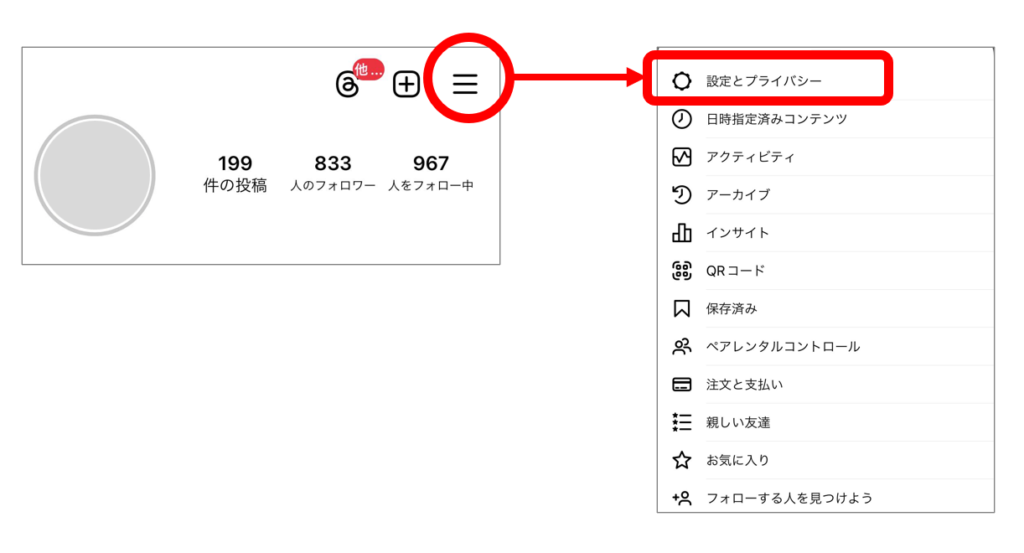Image resolution: width=1024 pixels, height=553 pixels.
Task: Click the gray profile picture circle
Action: click(x=95, y=176)
